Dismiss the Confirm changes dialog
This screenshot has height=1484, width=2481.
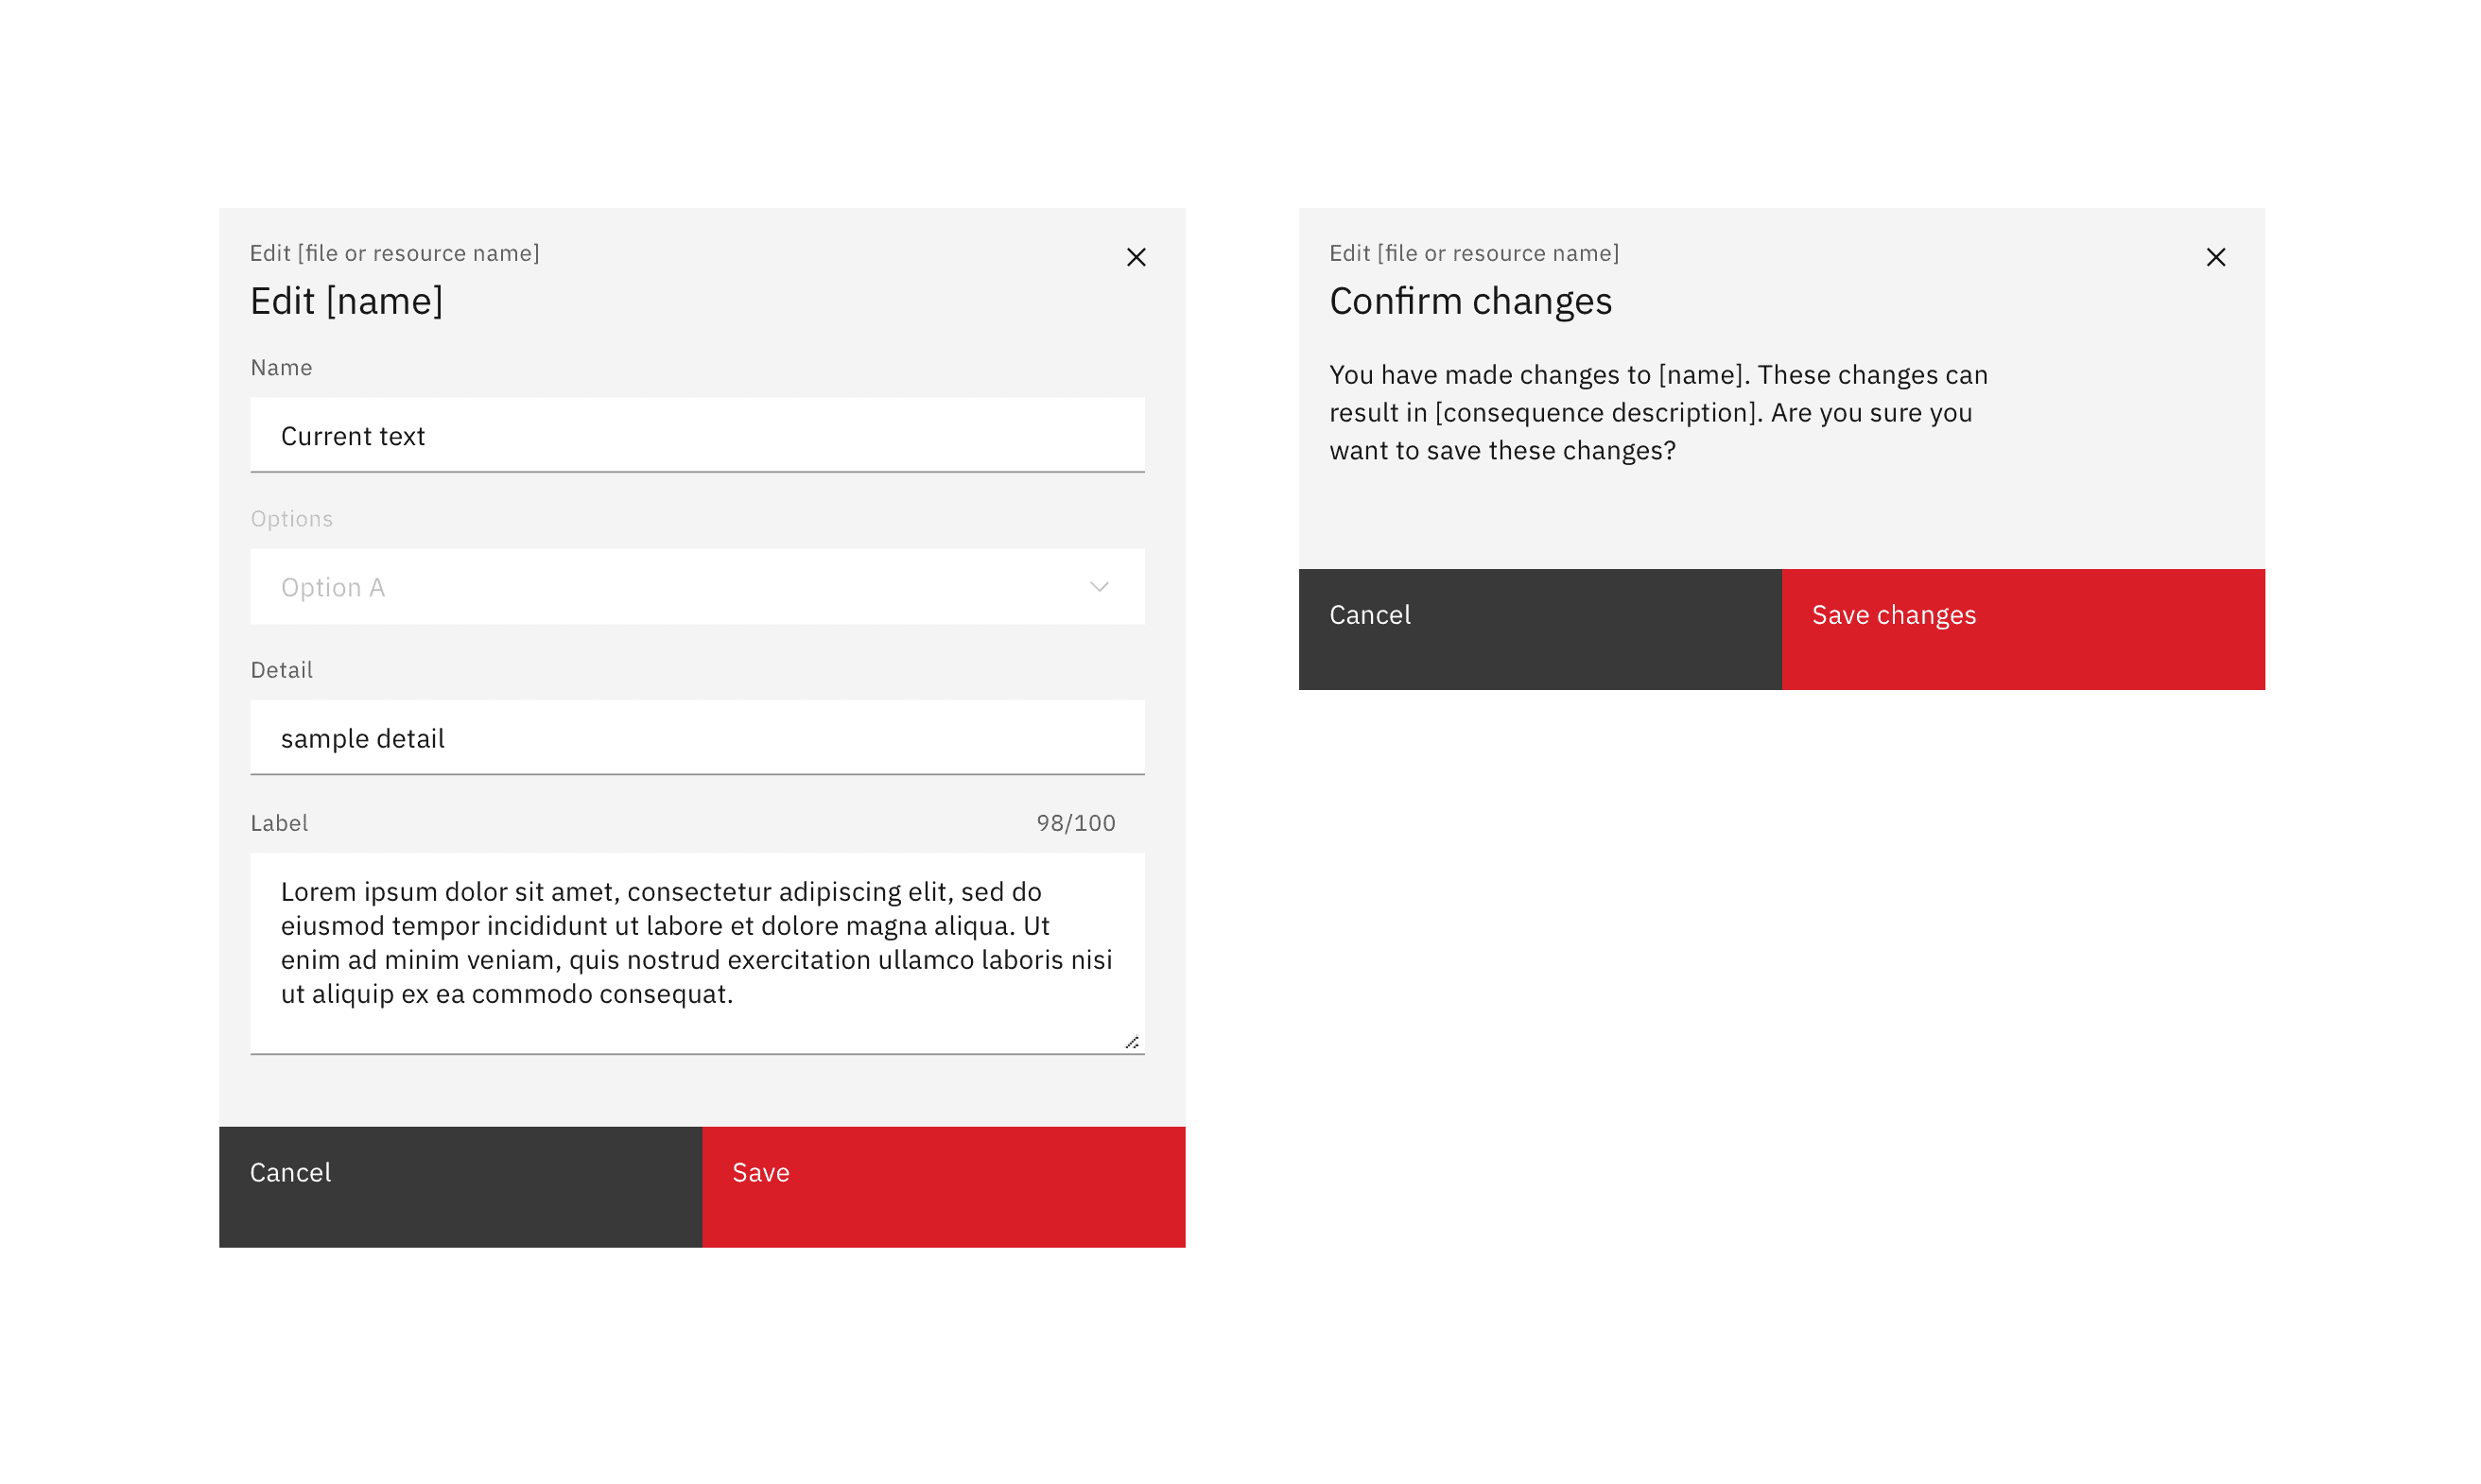pyautogui.click(x=2216, y=257)
